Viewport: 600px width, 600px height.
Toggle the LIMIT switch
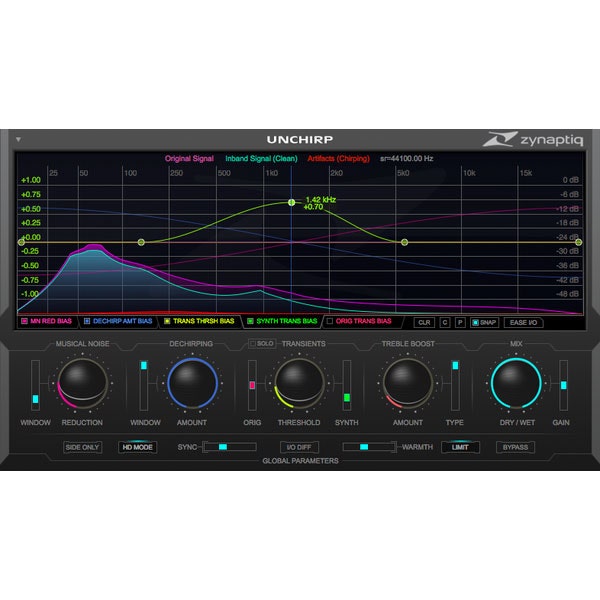(x=459, y=447)
